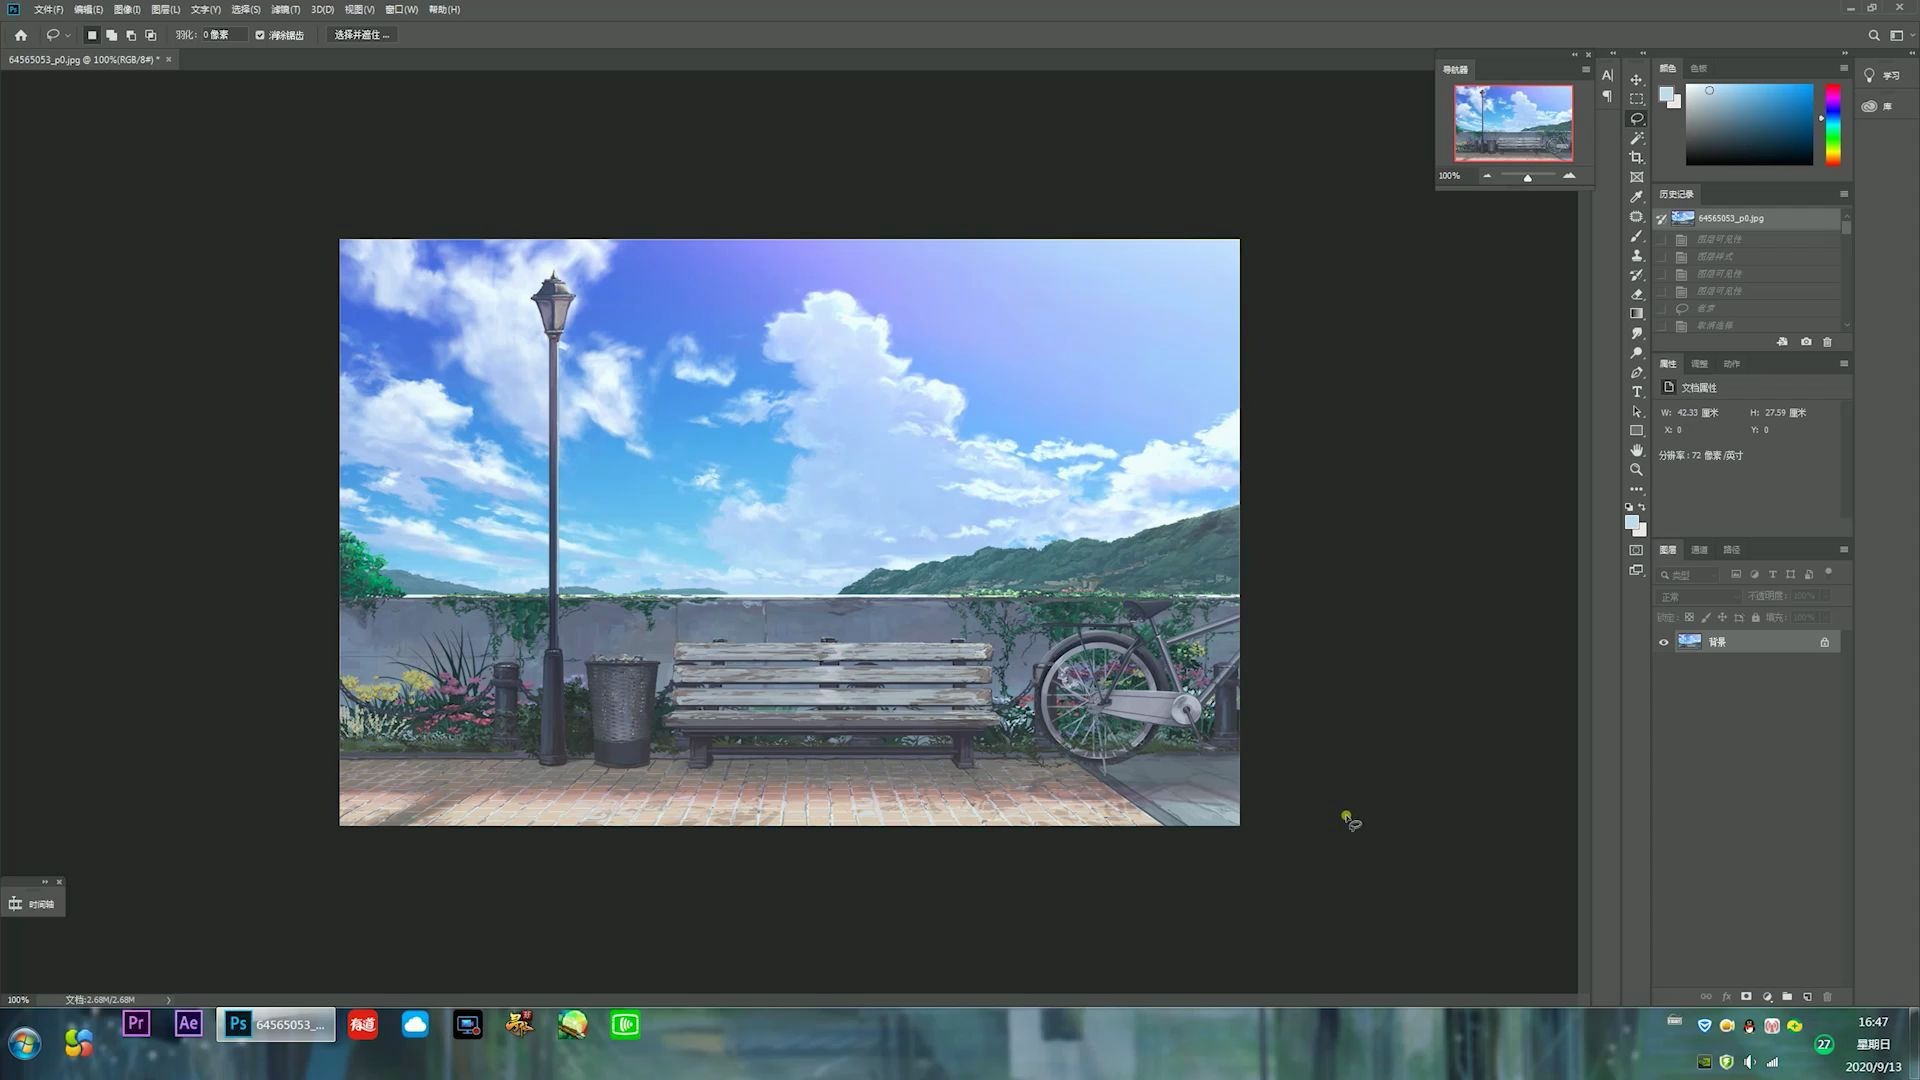The width and height of the screenshot is (1920, 1080).
Task: Select the Rectangular Marquee tool
Action: pos(1636,99)
